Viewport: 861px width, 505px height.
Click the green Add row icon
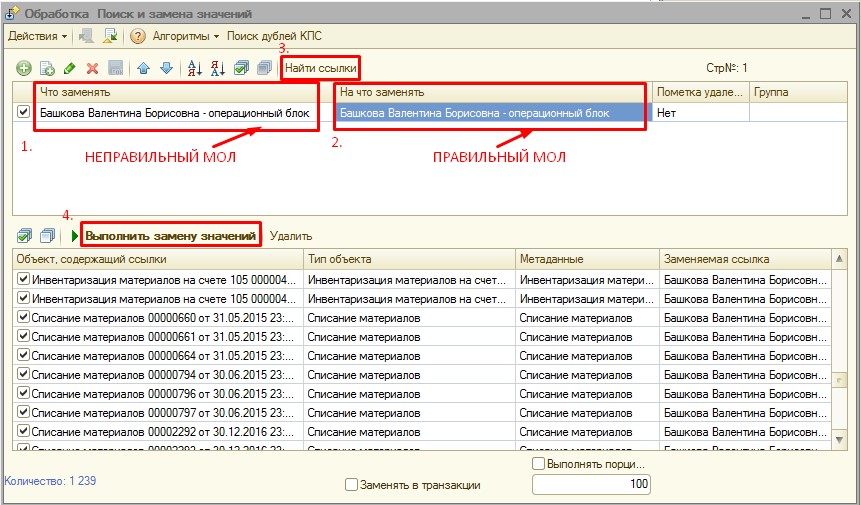pos(23,68)
